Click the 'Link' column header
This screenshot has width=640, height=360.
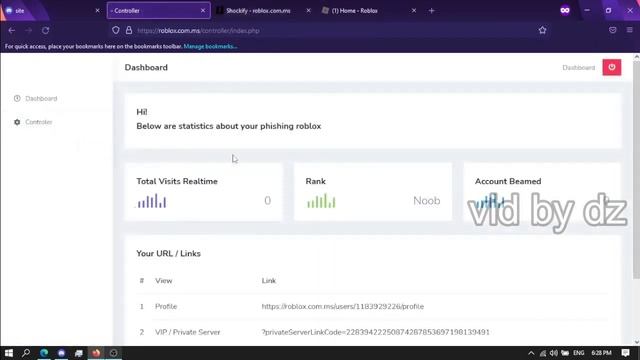click(269, 281)
